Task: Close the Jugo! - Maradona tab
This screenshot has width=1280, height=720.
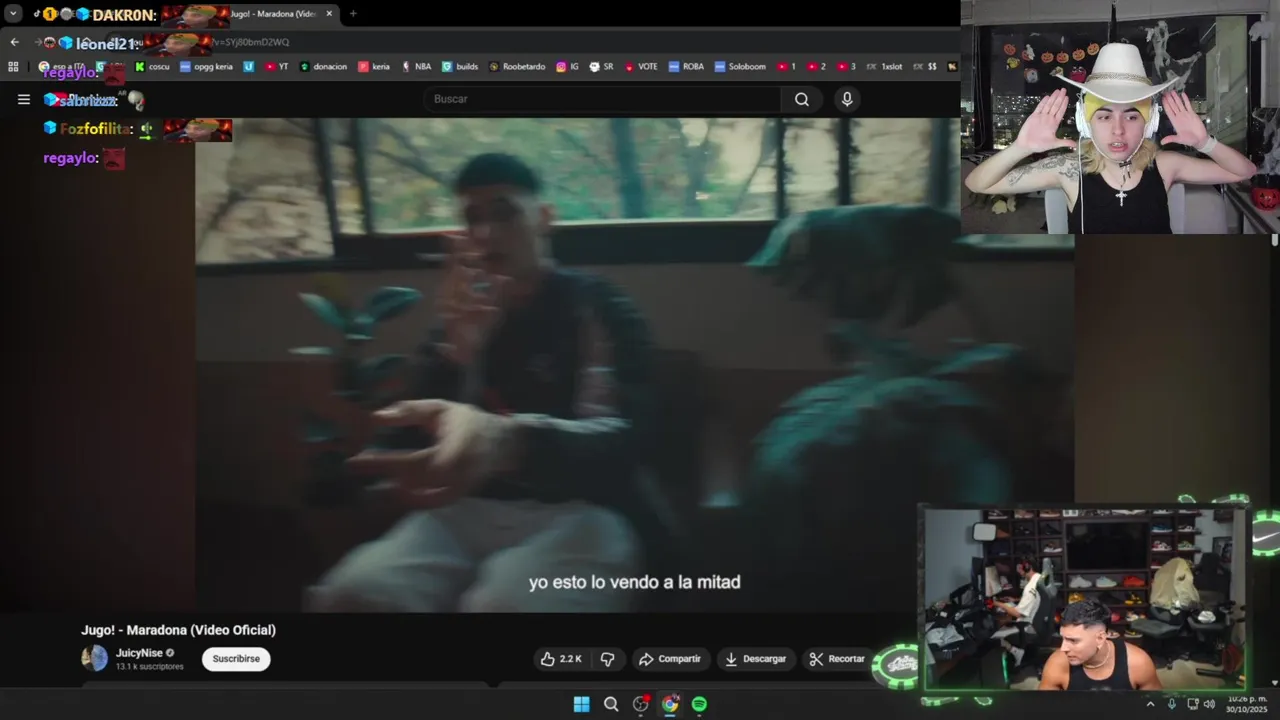Action: coord(329,14)
